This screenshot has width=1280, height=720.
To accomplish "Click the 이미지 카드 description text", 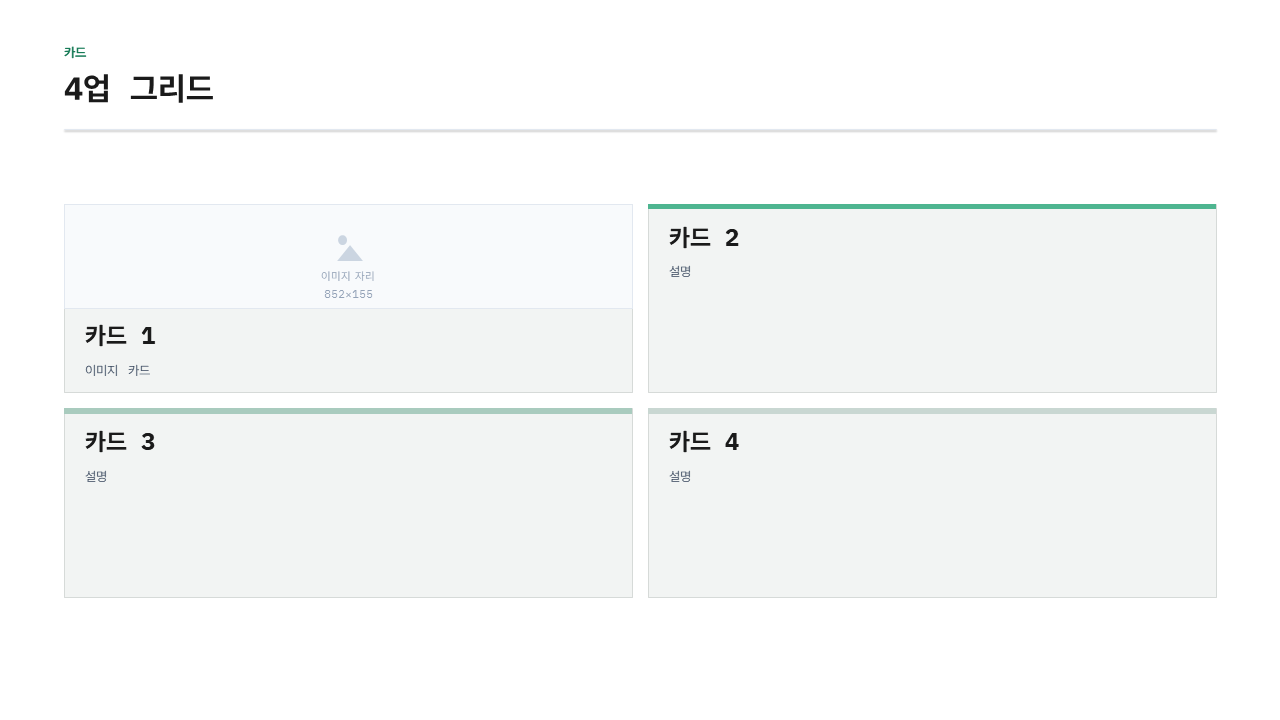I will (118, 370).
